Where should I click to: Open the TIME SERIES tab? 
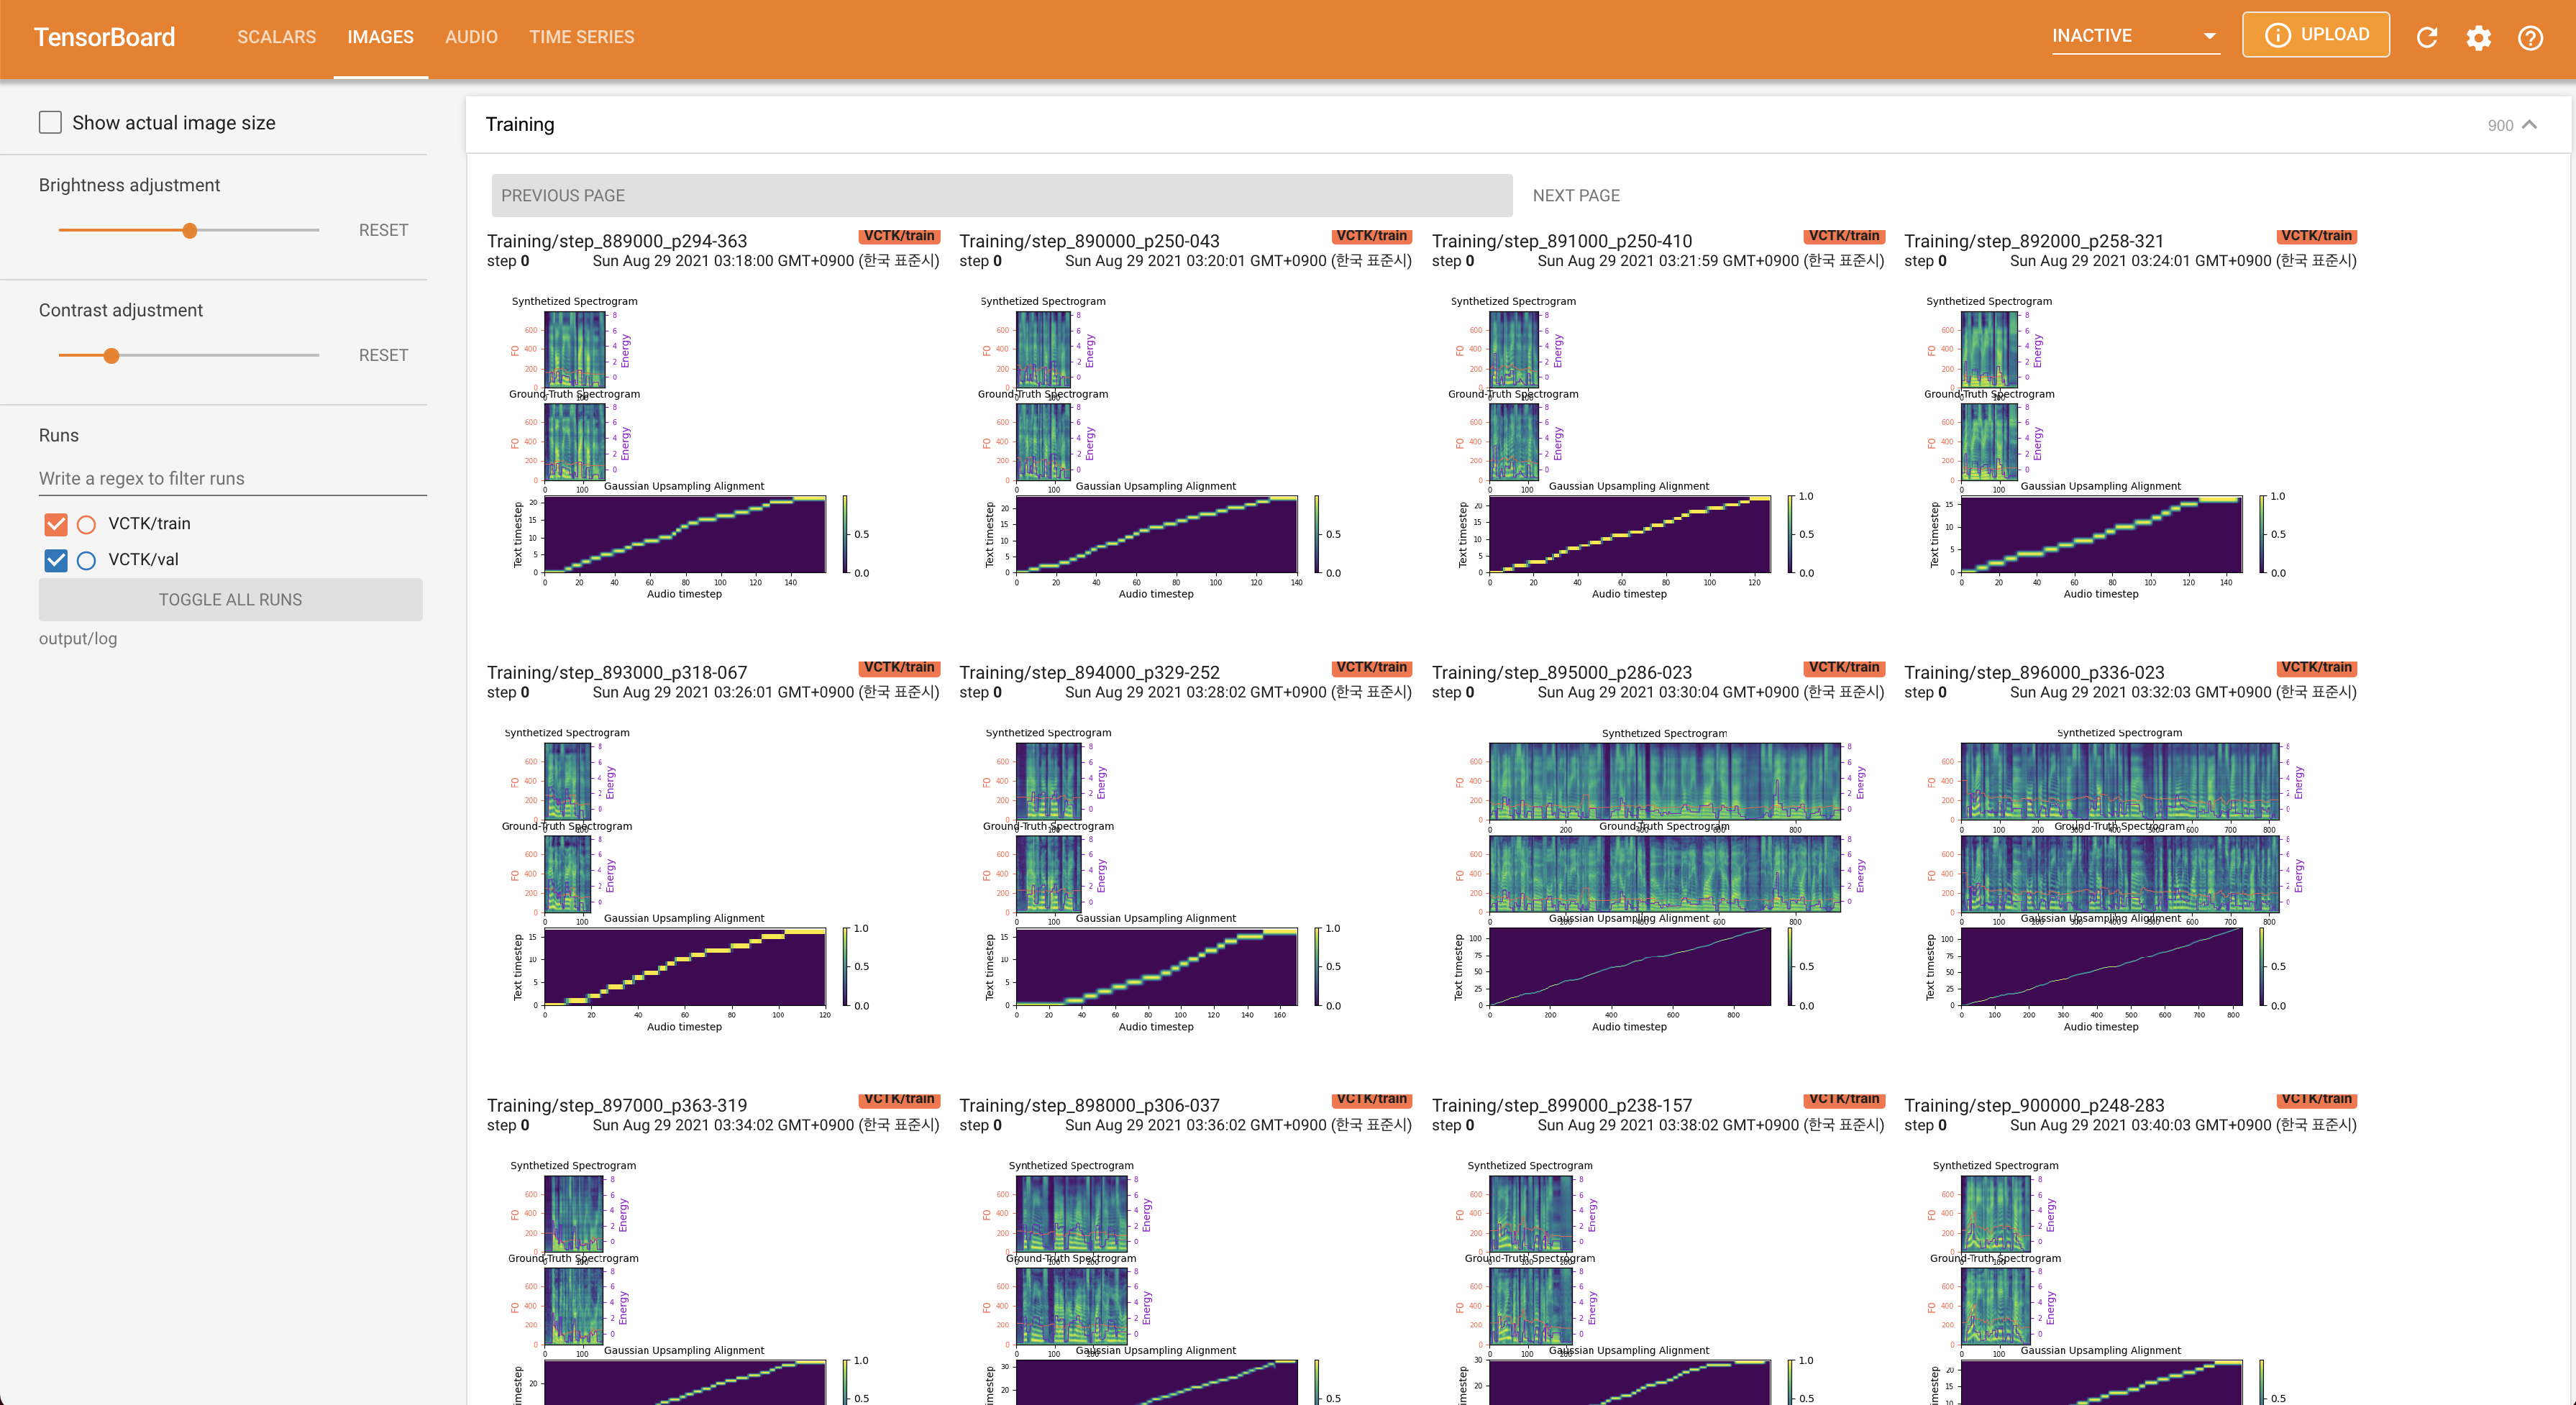[581, 37]
